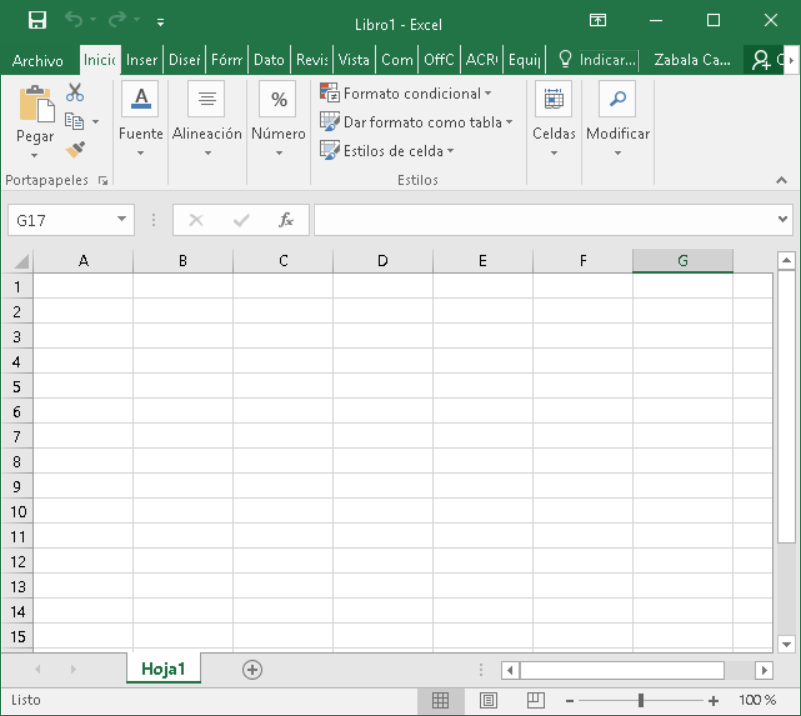The height and width of the screenshot is (716, 801).
Task: Open the Archivo menu tab
Action: pos(38,60)
